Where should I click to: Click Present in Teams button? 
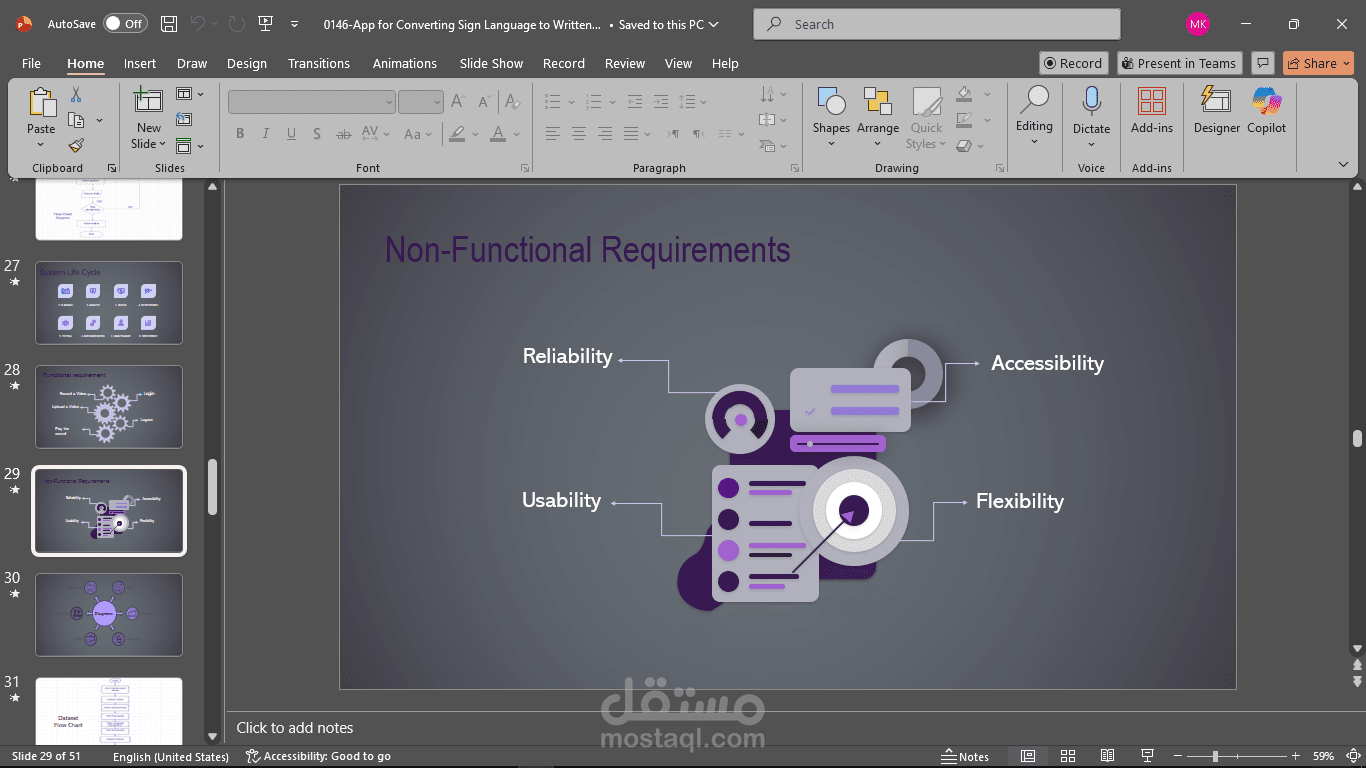click(x=1179, y=63)
